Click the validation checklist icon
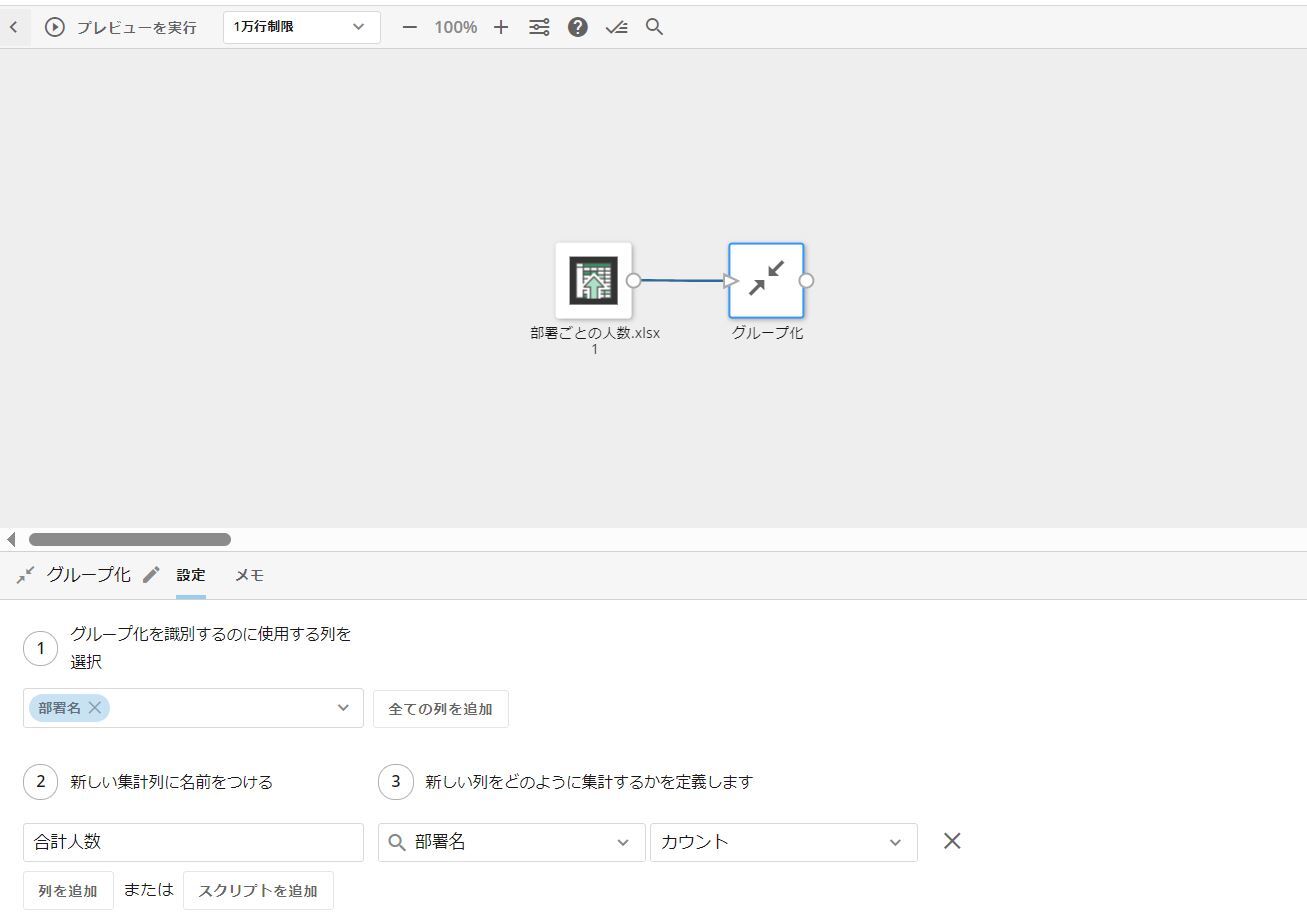The width and height of the screenshot is (1307, 916). (x=617, y=27)
